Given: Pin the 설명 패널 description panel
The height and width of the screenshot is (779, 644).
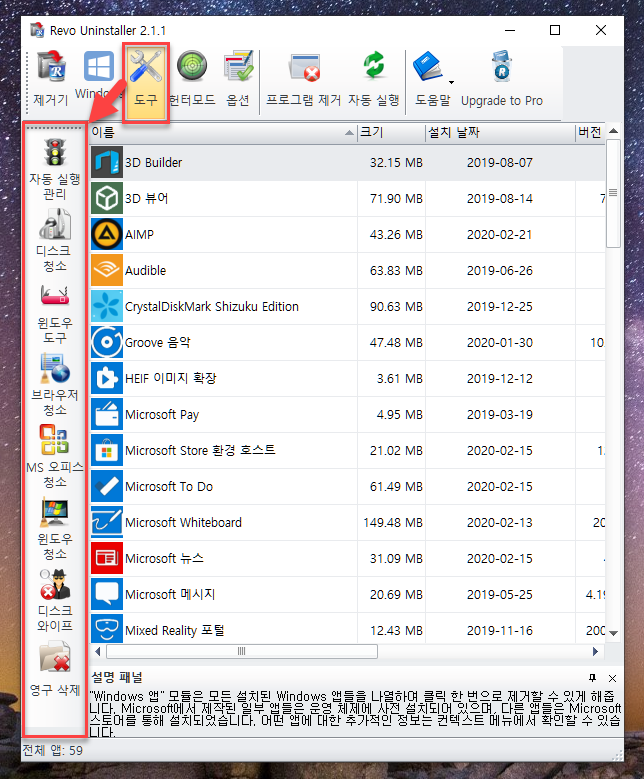Looking at the screenshot, I should point(592,678).
